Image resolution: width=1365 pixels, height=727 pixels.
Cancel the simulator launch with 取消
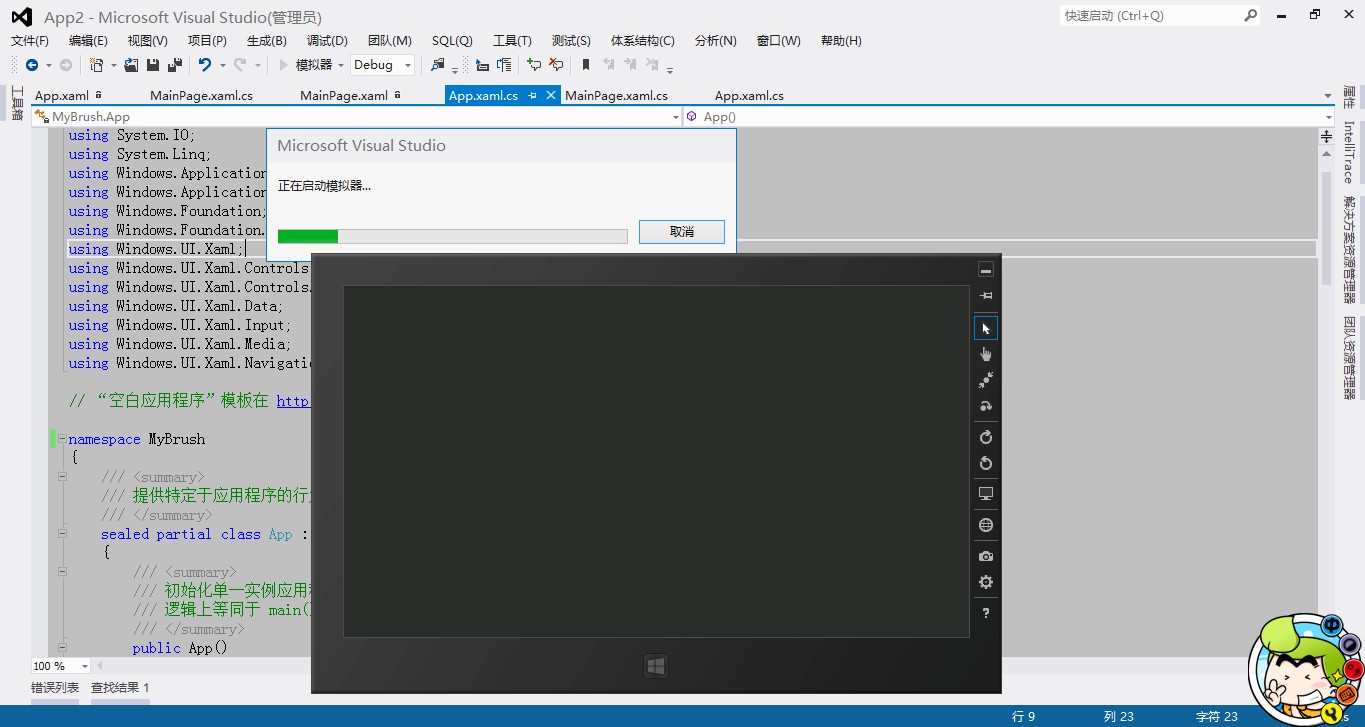pos(682,232)
